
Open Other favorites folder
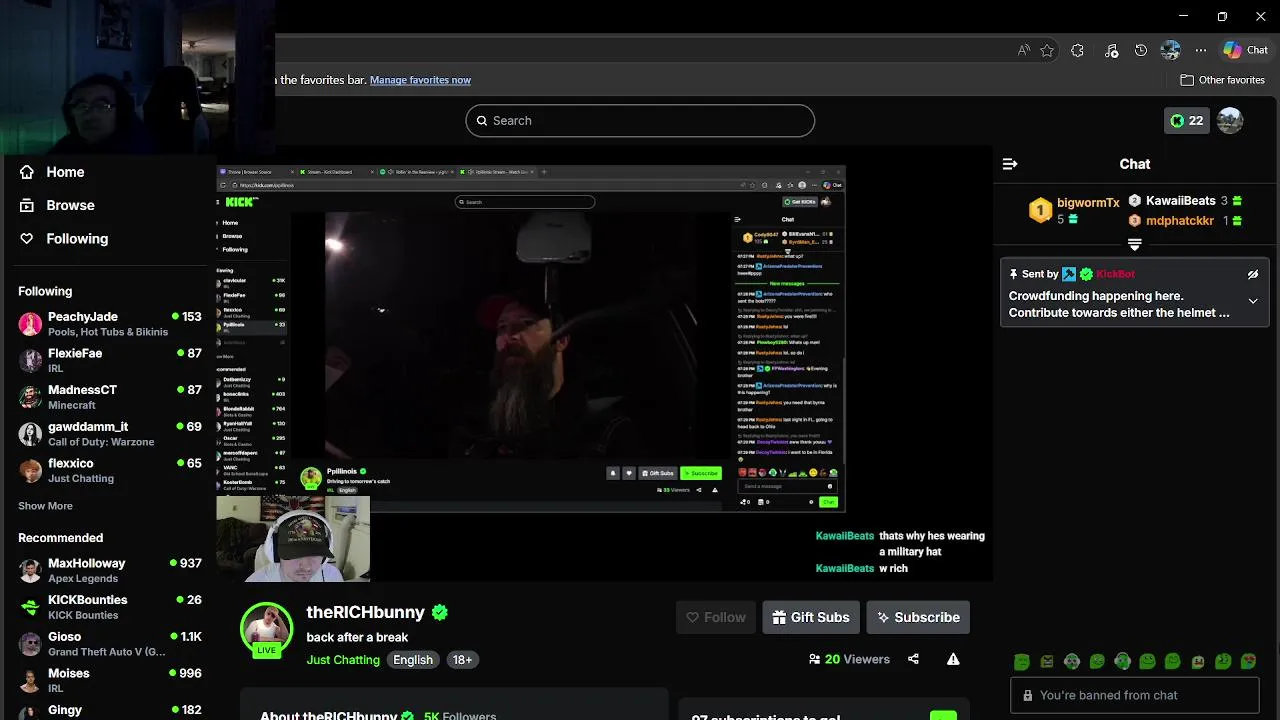tap(1222, 80)
